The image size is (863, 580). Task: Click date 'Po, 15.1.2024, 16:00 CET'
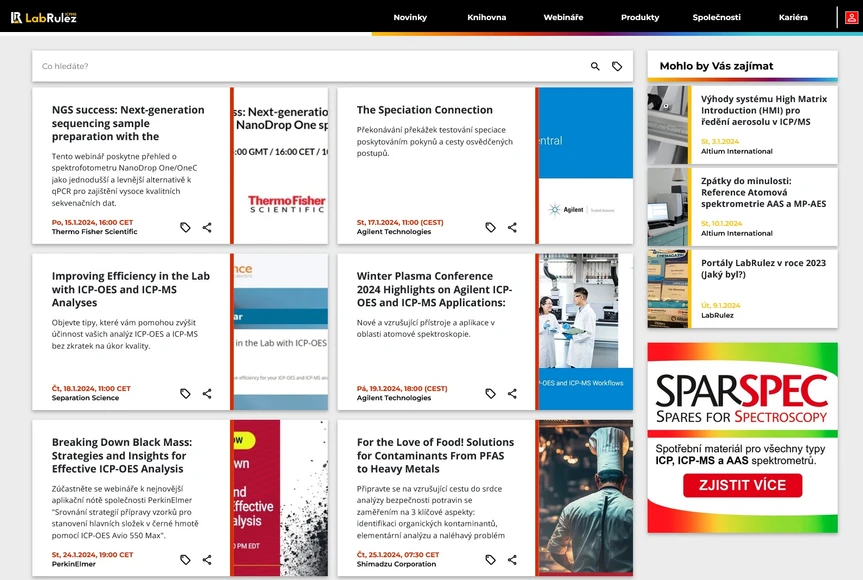pyautogui.click(x=92, y=222)
